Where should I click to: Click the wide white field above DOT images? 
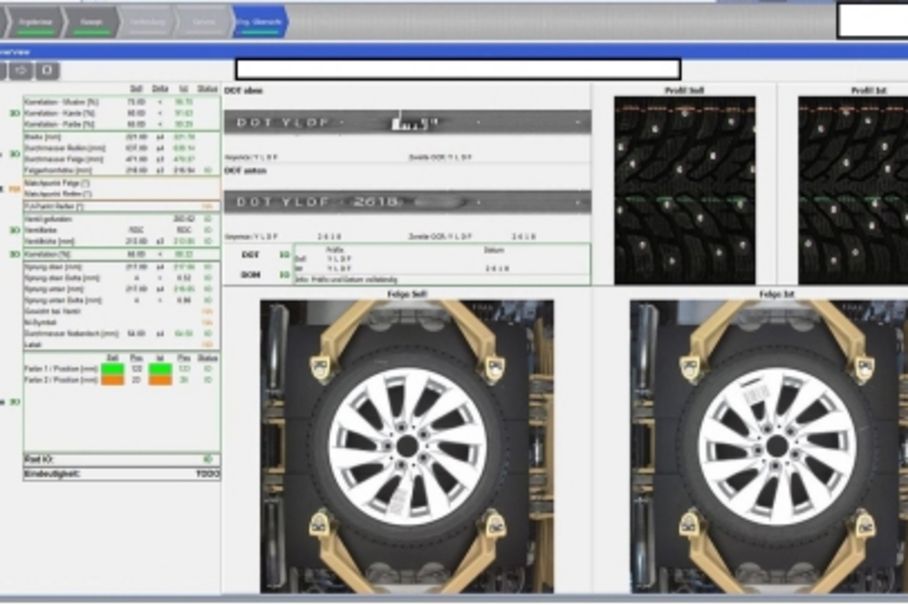(457, 69)
